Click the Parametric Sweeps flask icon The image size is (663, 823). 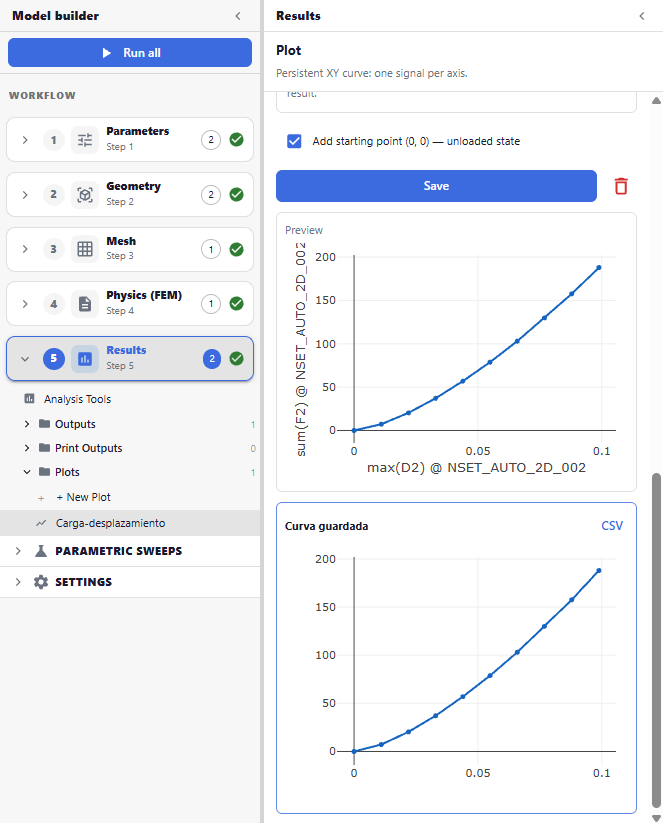click(40, 551)
